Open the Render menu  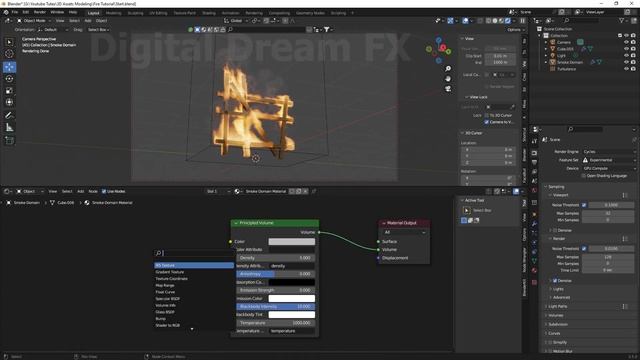(40, 13)
